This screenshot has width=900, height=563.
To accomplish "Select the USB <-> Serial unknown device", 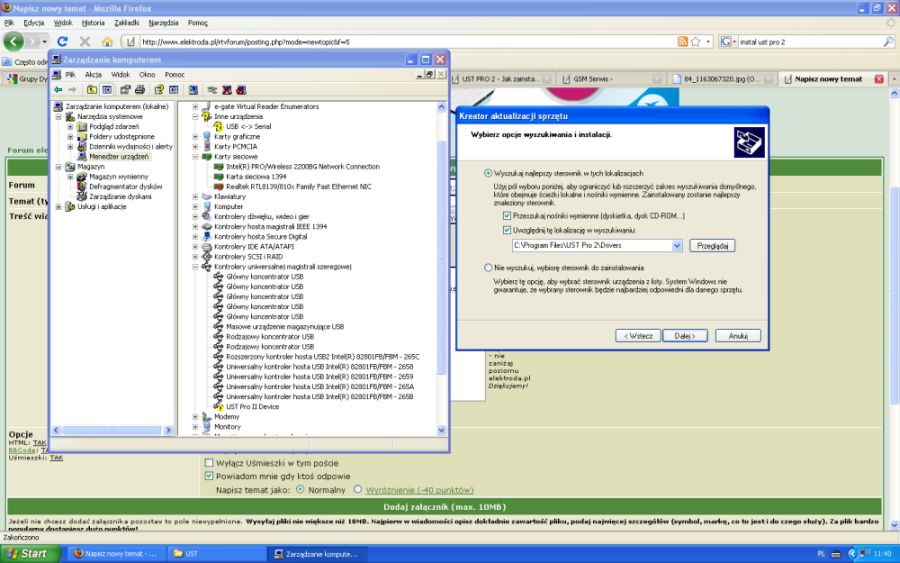I will tap(248, 126).
